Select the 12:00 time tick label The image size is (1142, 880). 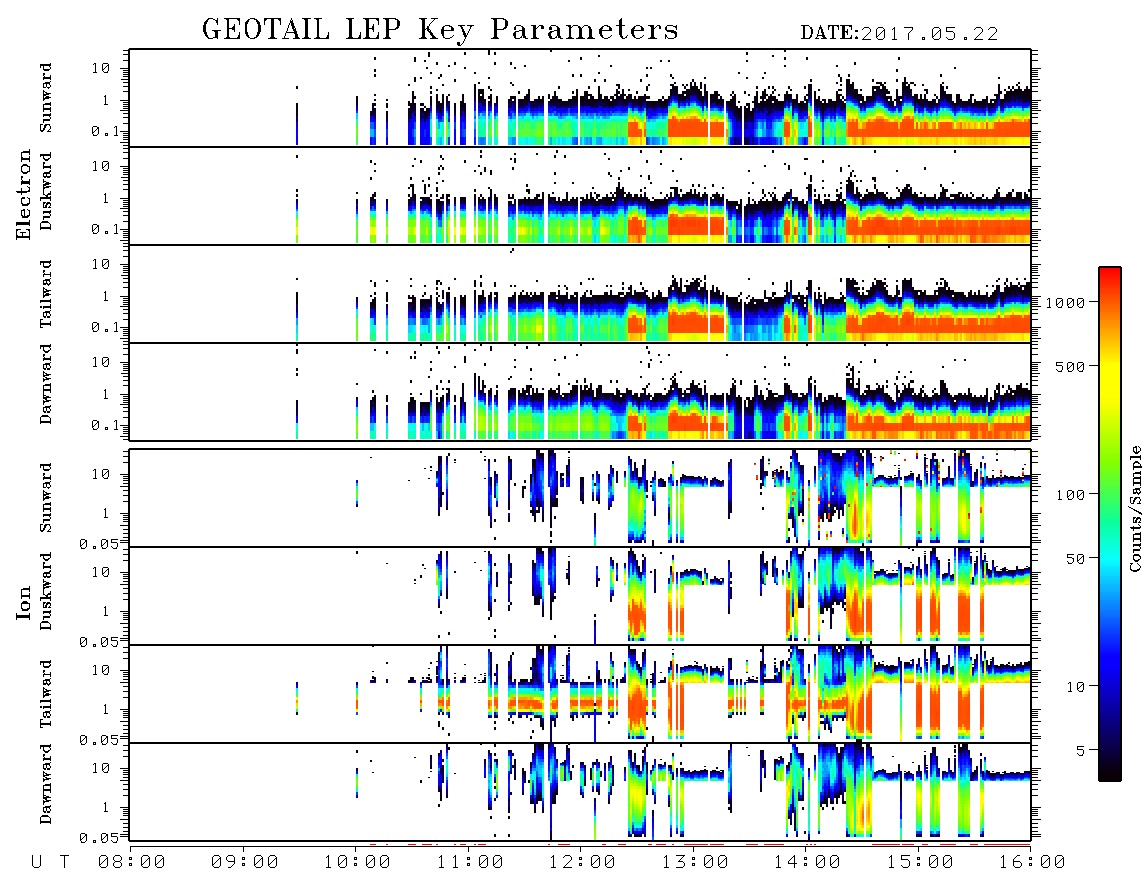tap(582, 863)
